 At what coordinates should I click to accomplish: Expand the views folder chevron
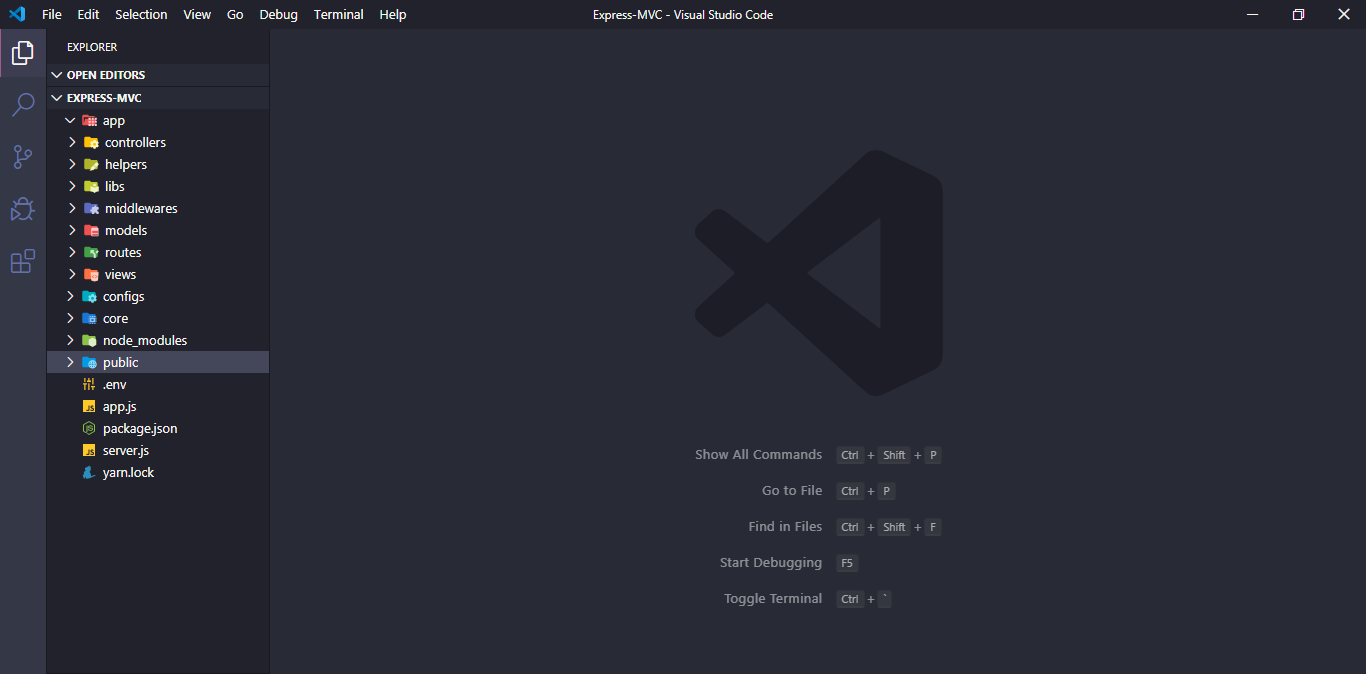coord(72,274)
